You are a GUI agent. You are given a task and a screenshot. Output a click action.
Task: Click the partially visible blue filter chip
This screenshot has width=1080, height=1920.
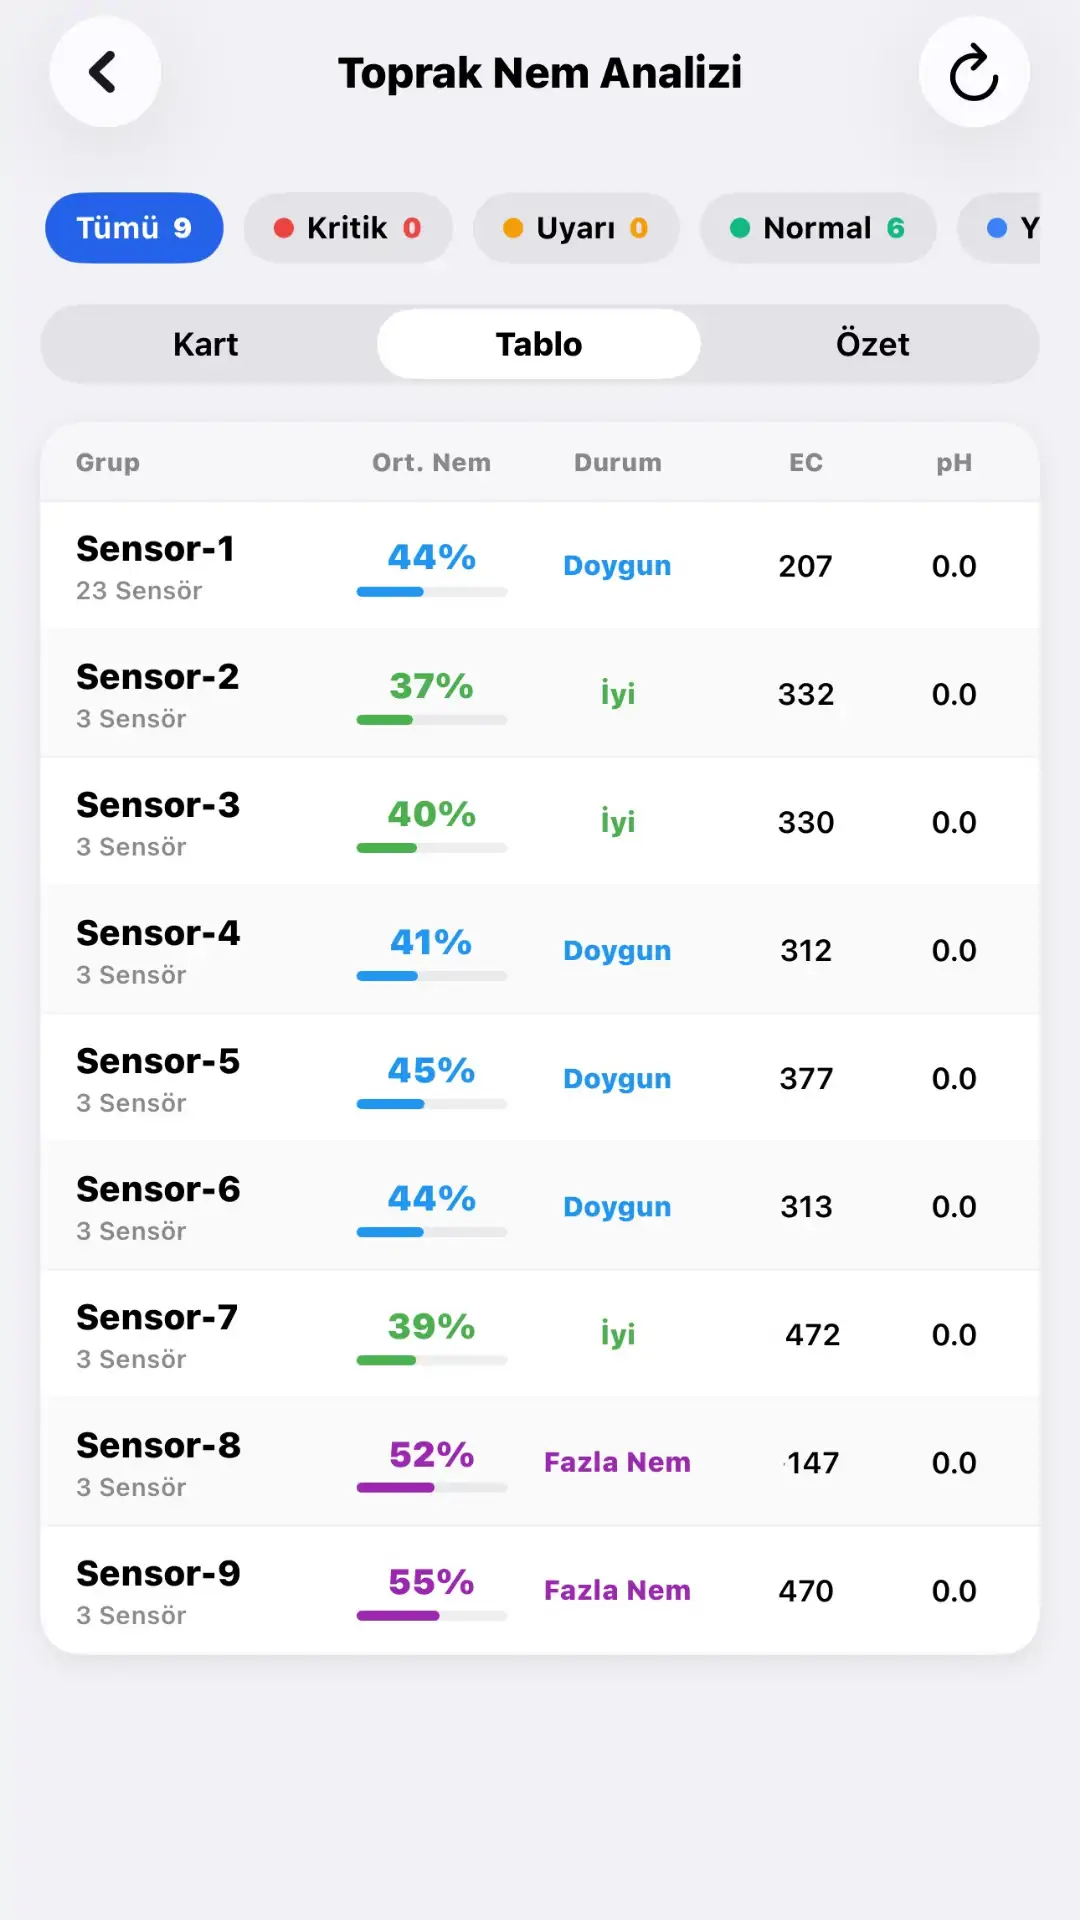[1000, 228]
